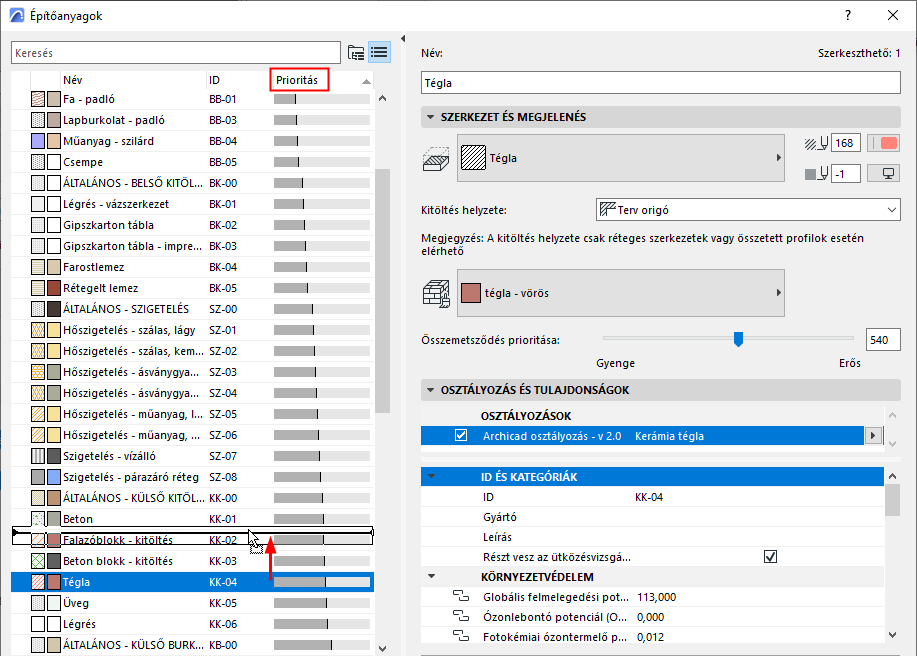Screen dimensions: 917x656
Task: Click the Keresés search field
Action: (175, 53)
